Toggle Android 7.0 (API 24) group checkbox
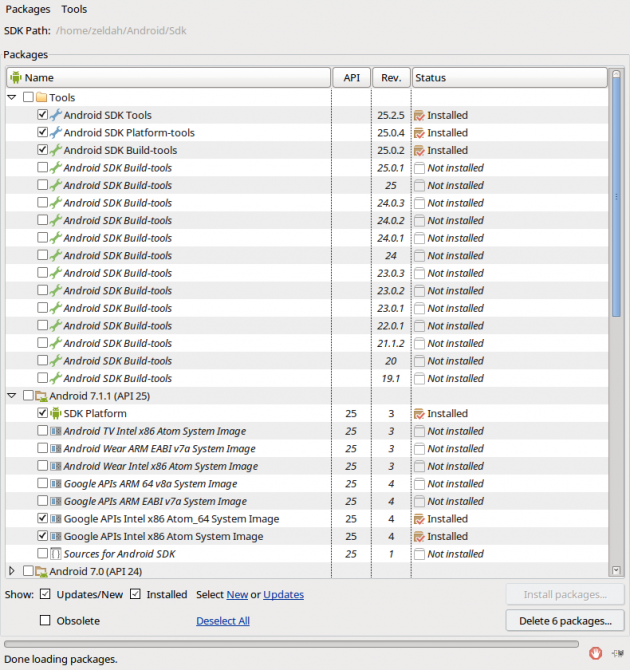This screenshot has width=630, height=670. pyautogui.click(x=28, y=571)
